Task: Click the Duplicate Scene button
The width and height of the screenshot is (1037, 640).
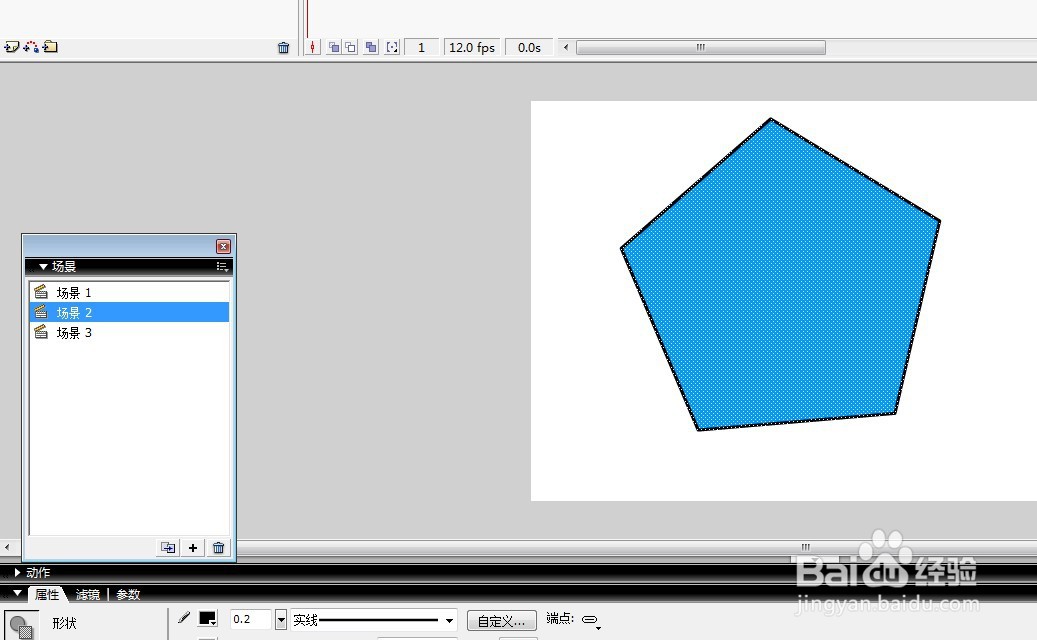Action: tap(168, 547)
